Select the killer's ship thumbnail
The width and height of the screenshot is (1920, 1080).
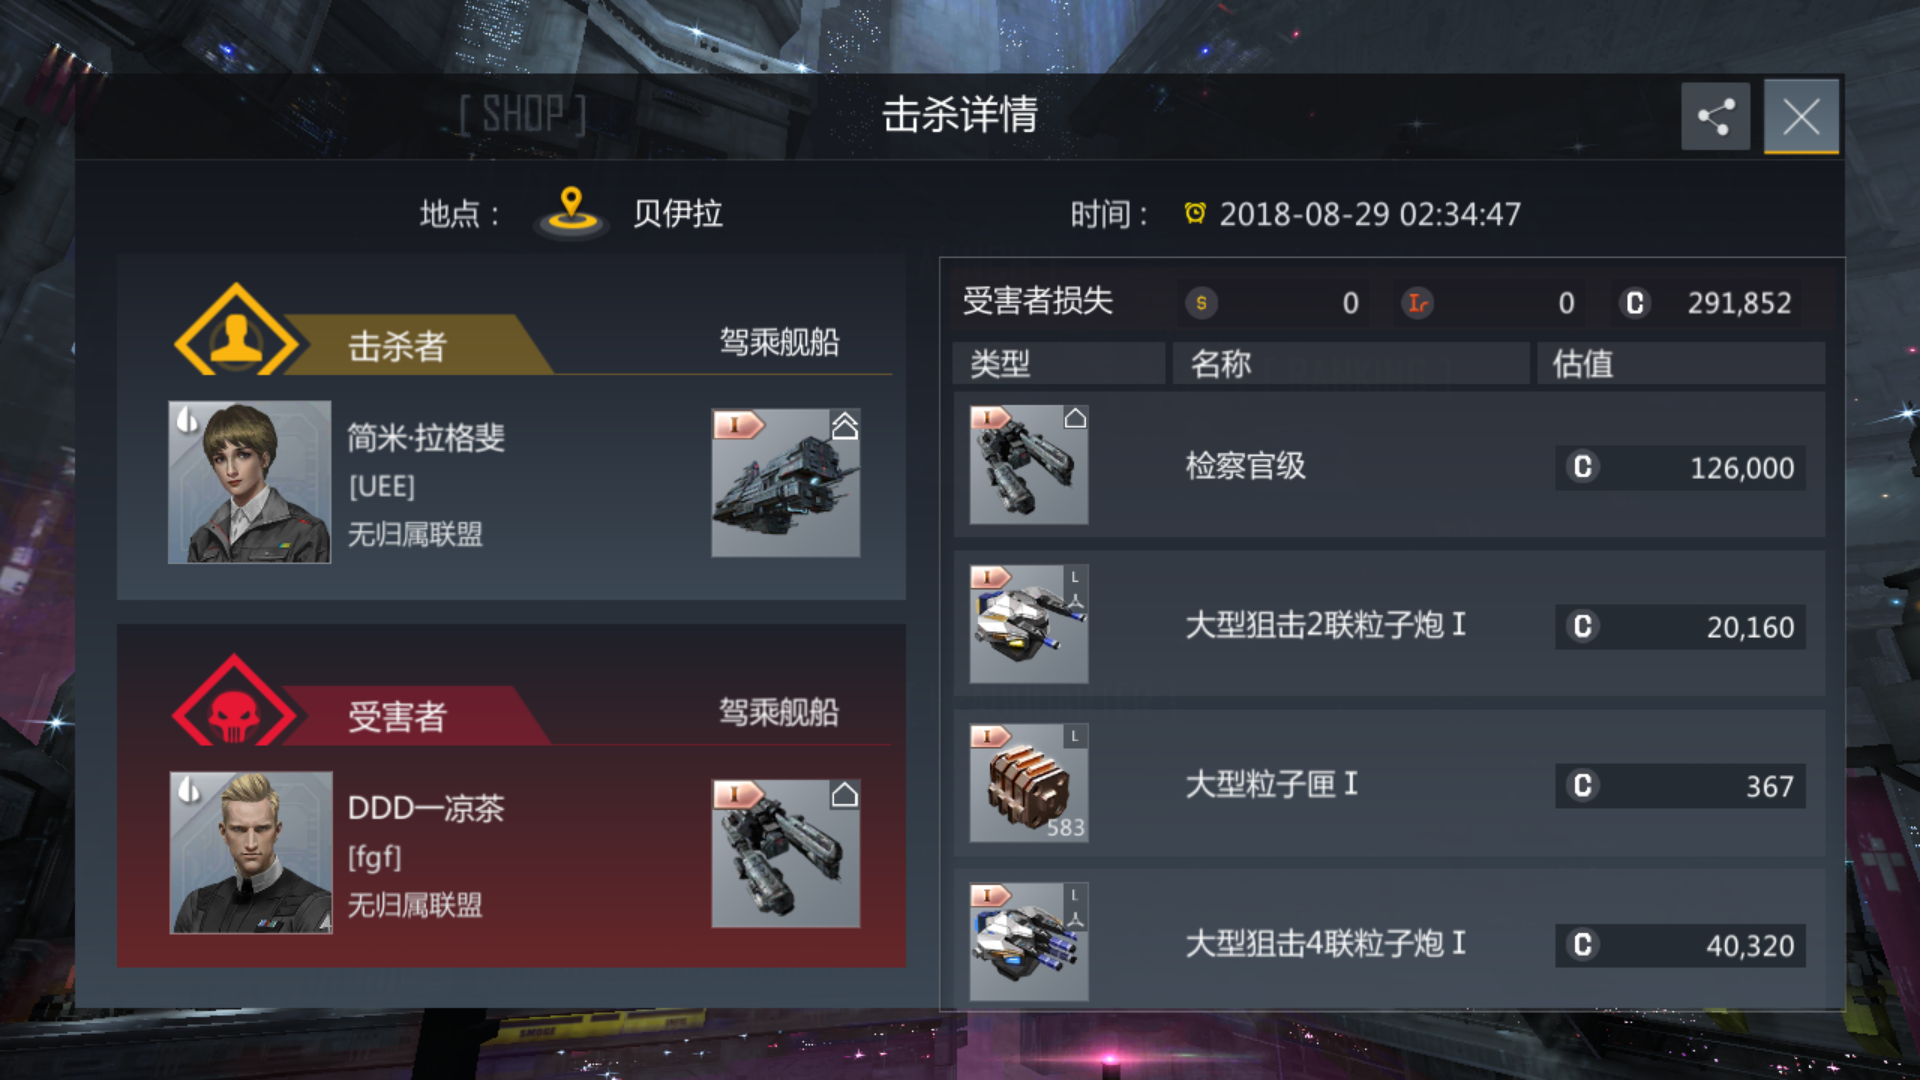pyautogui.click(x=786, y=482)
